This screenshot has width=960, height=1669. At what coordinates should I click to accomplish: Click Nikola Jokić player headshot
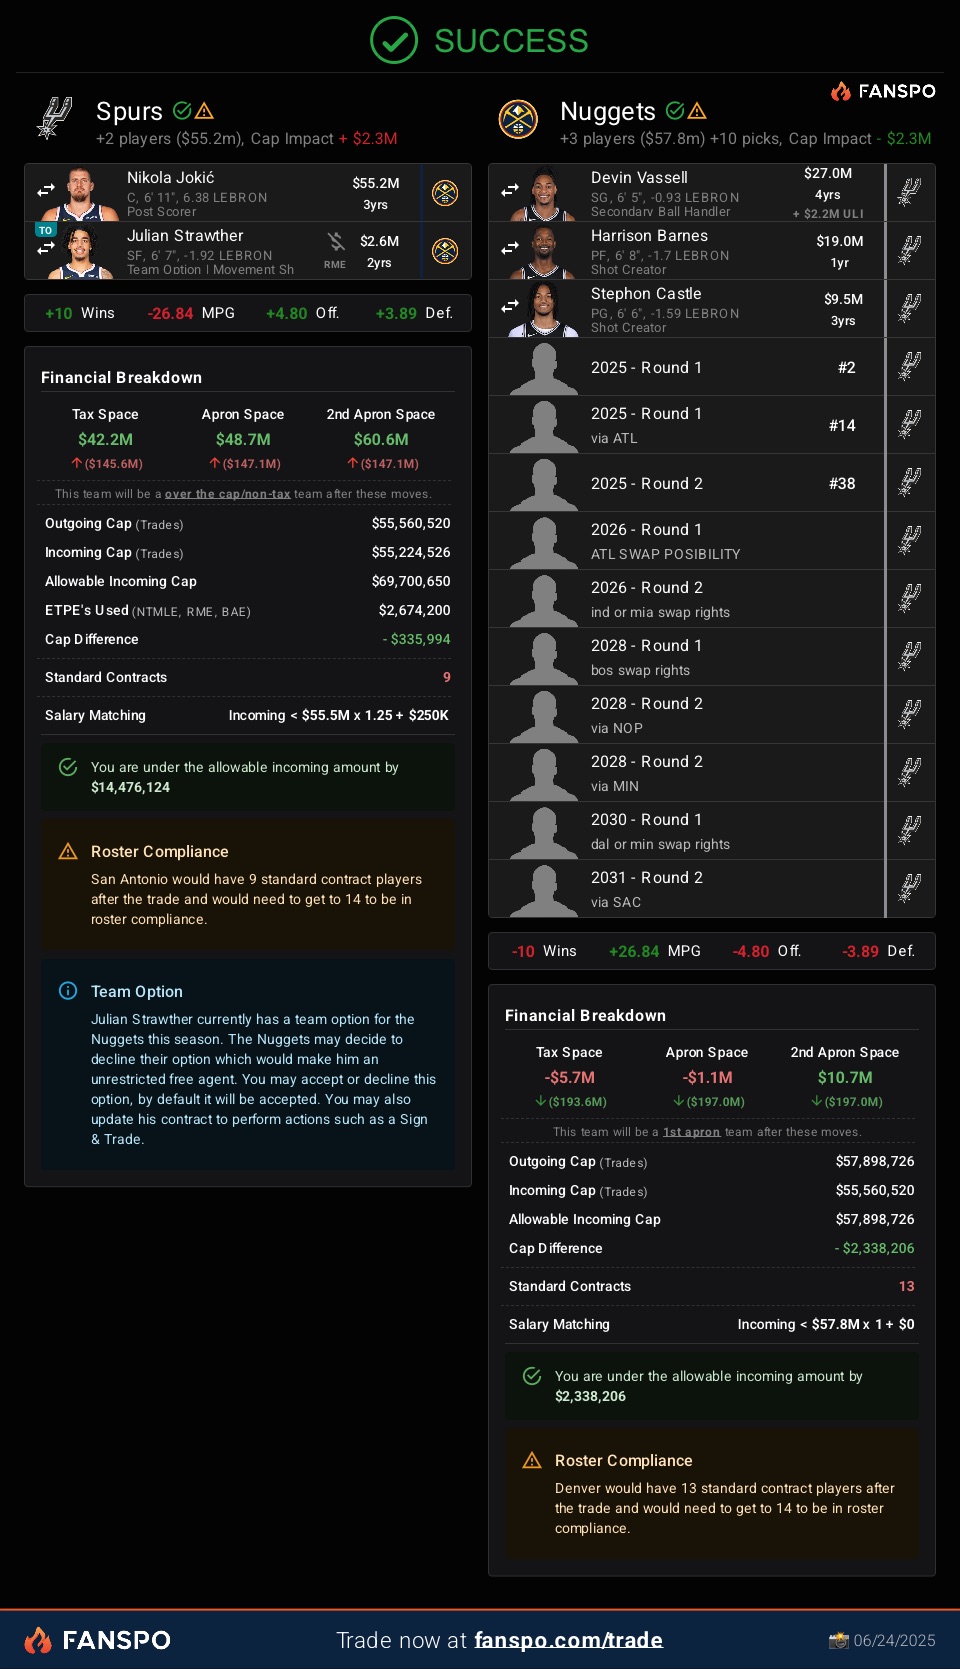(80, 194)
